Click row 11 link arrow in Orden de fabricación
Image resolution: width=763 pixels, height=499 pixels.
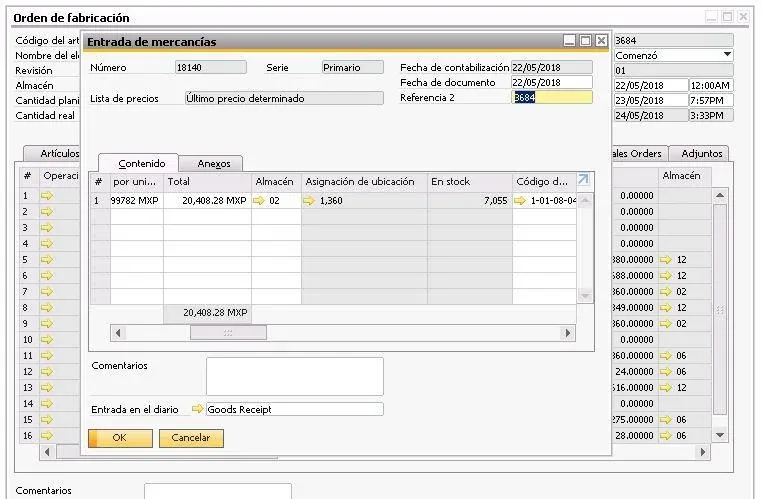pos(47,355)
